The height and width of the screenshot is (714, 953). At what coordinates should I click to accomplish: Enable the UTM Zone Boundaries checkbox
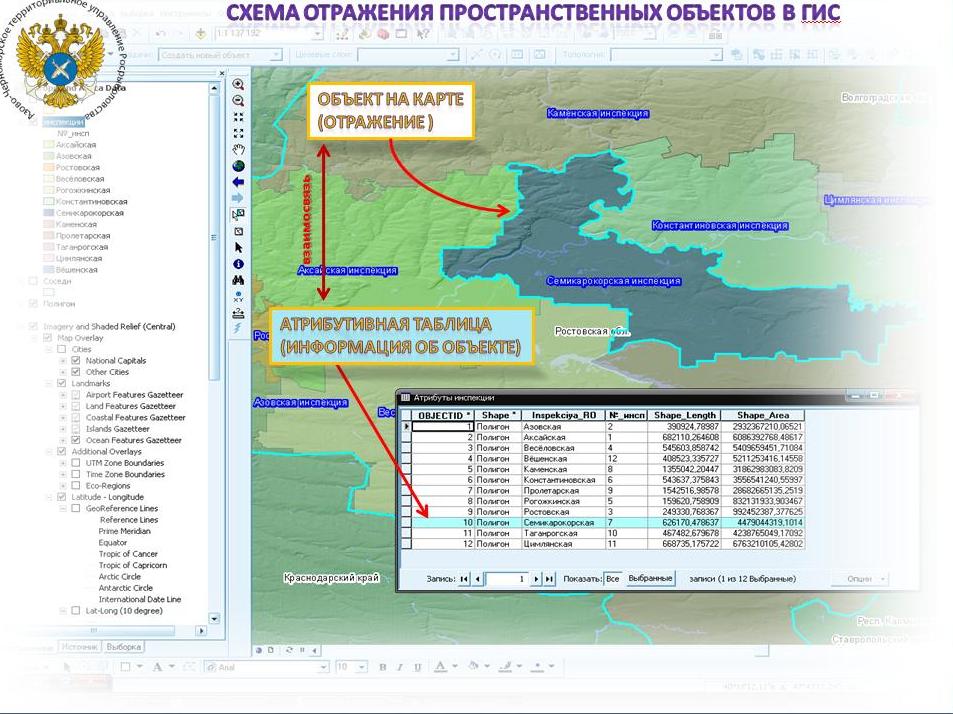pyautogui.click(x=76, y=463)
